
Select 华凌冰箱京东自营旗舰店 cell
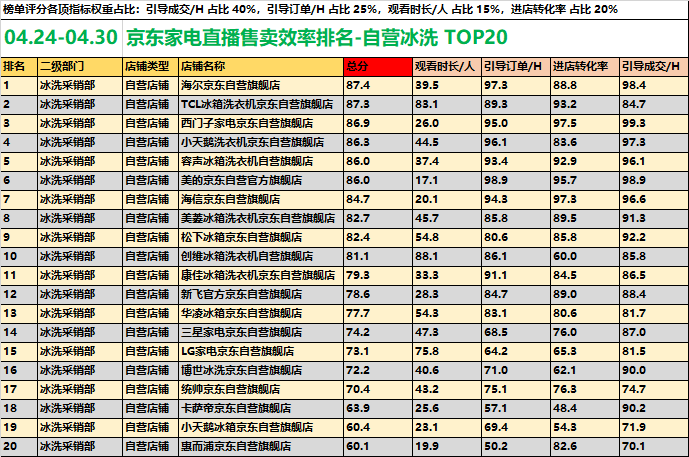point(261,313)
